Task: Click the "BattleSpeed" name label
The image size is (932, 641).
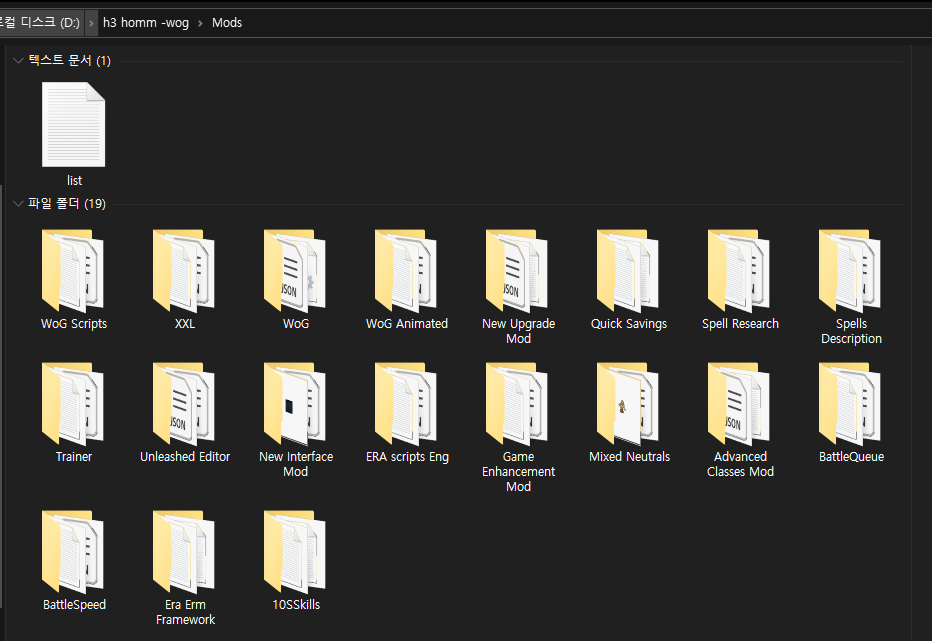Action: pyautogui.click(x=74, y=605)
